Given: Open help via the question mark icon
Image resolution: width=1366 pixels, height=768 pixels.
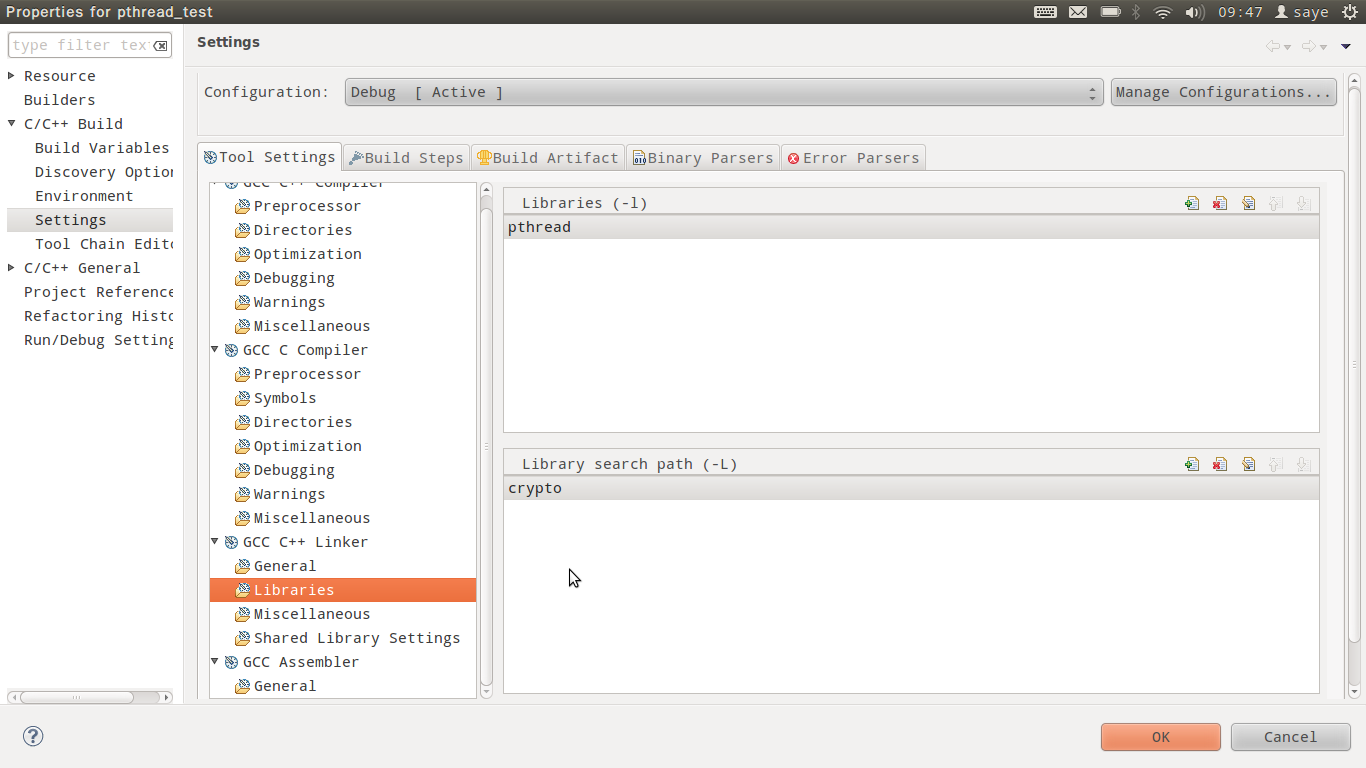Looking at the screenshot, I should [33, 737].
